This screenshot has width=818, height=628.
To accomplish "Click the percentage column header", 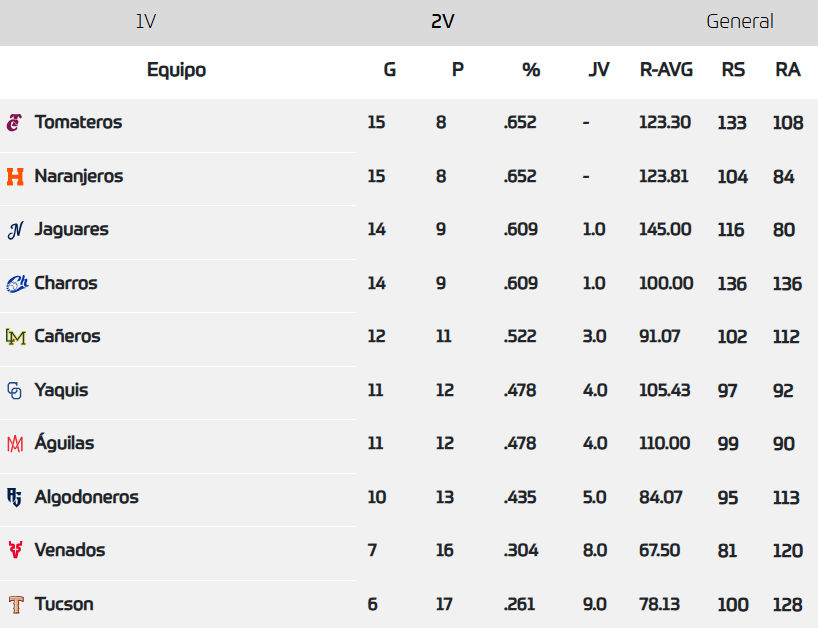I will pos(531,70).
